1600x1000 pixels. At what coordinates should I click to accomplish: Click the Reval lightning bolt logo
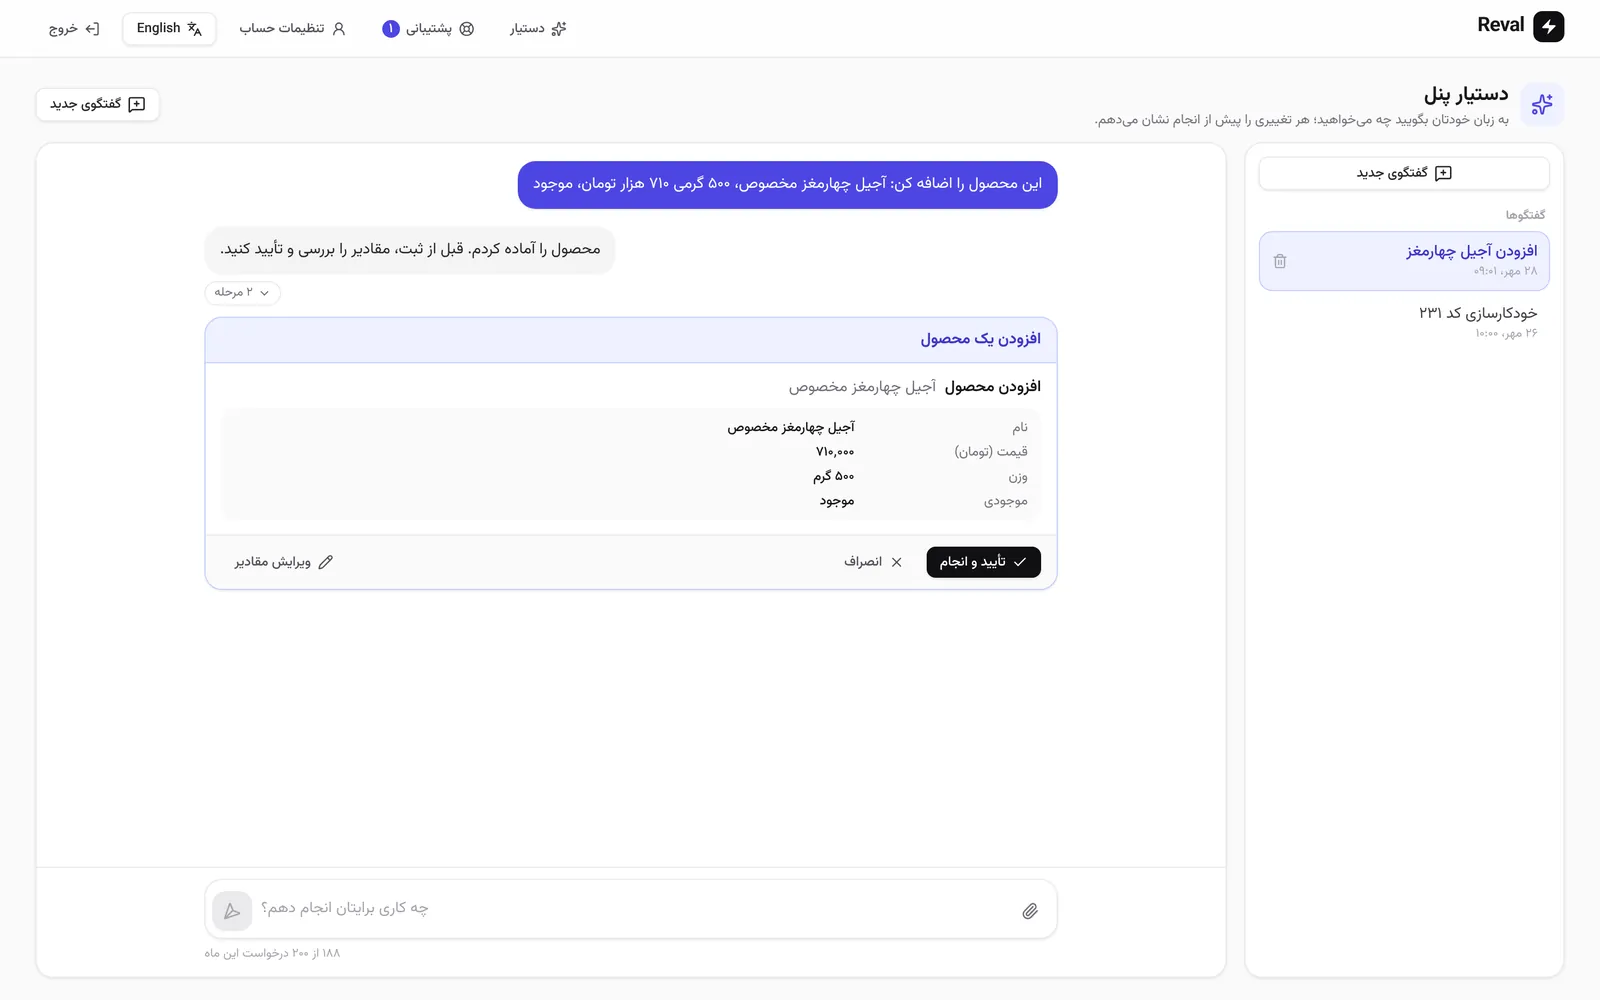click(1548, 27)
